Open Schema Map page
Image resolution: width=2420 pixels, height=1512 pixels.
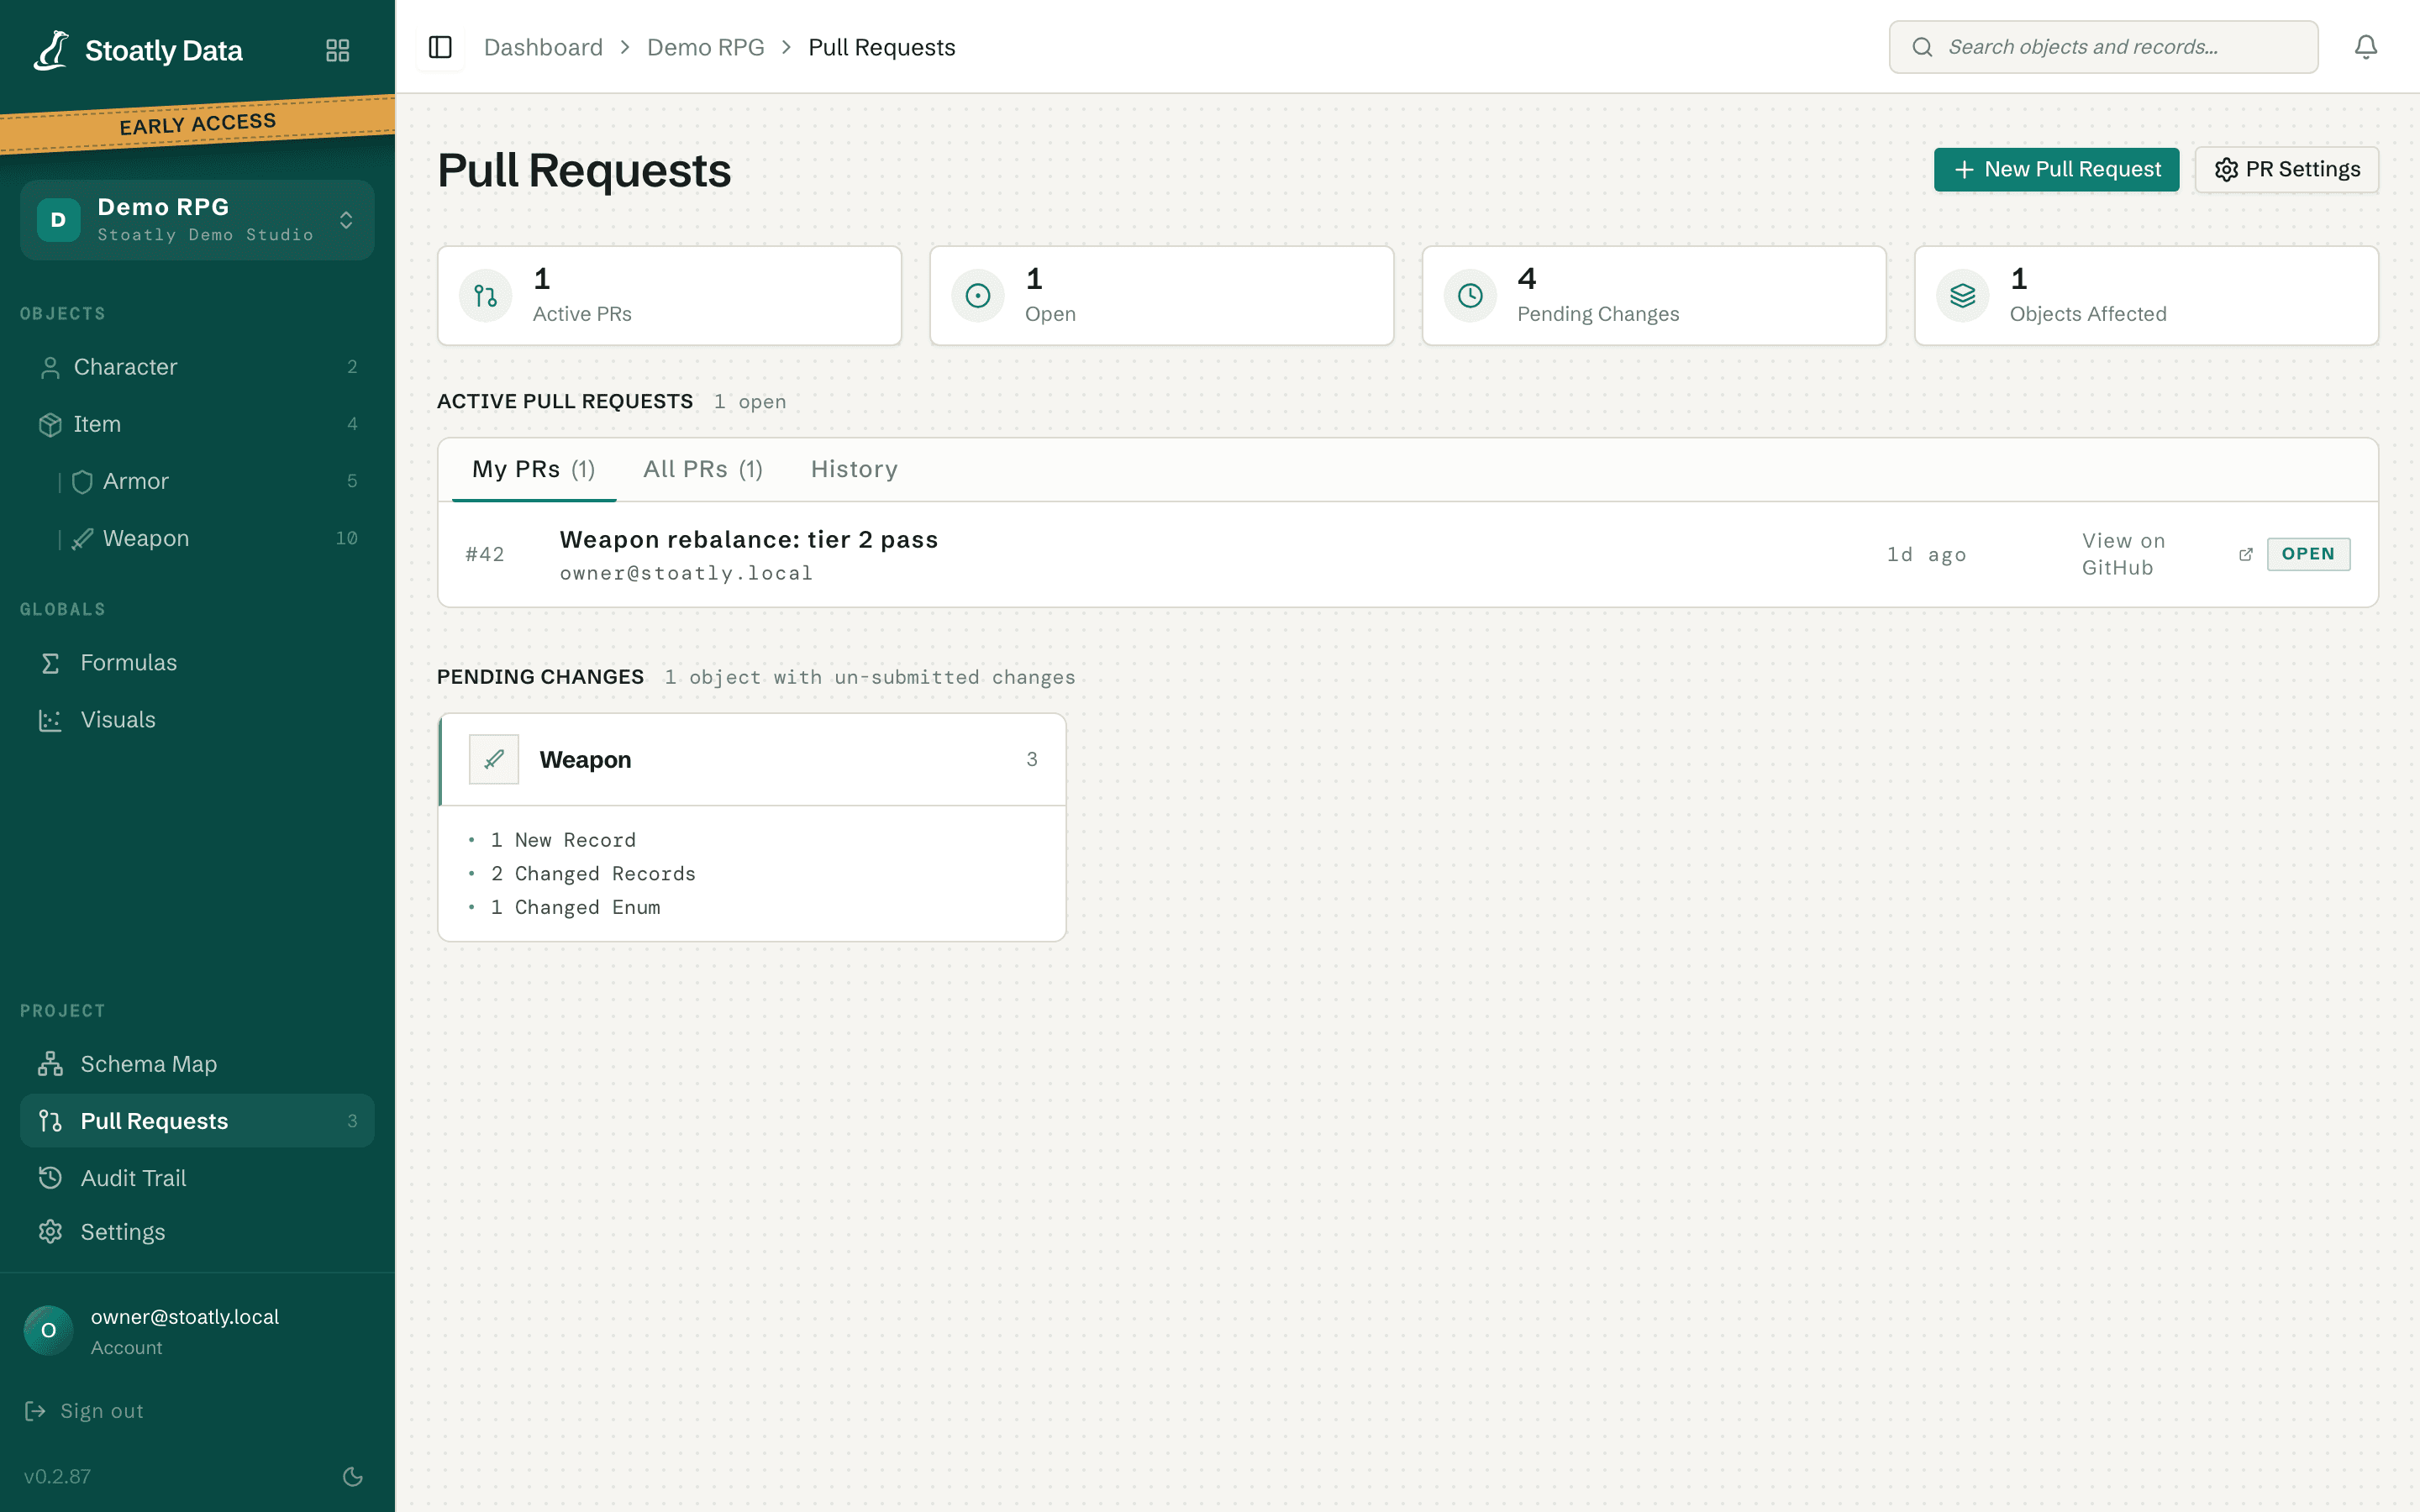coord(197,1064)
